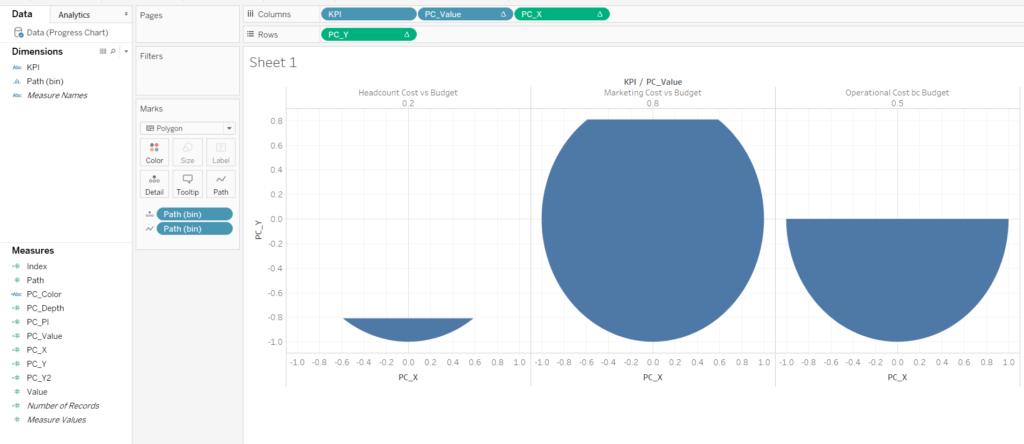1024x444 pixels.
Task: Open the Tooltip marks editor
Action: (x=186, y=184)
